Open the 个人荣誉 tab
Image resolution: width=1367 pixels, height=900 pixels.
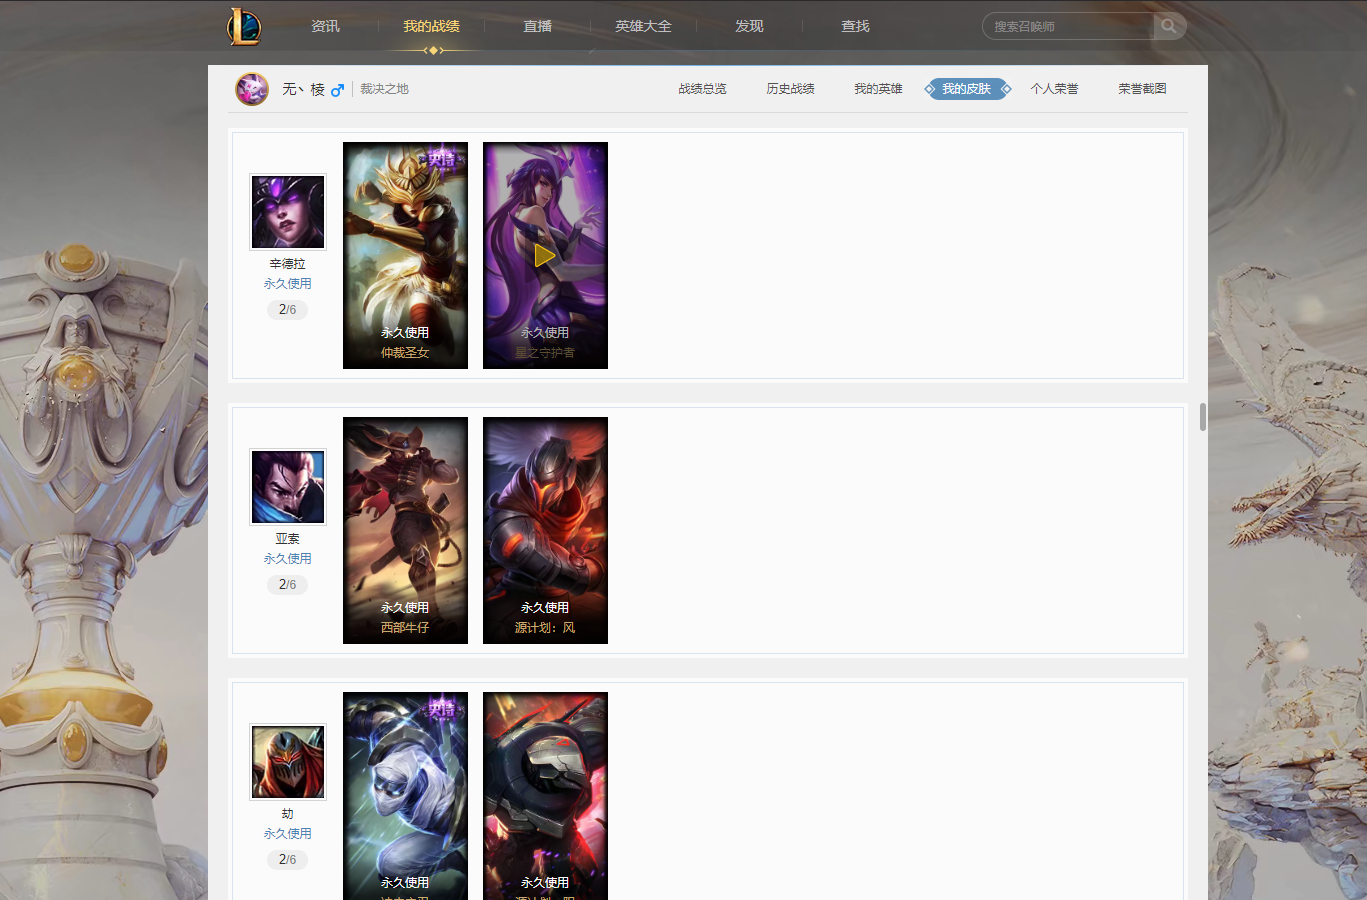click(1054, 89)
